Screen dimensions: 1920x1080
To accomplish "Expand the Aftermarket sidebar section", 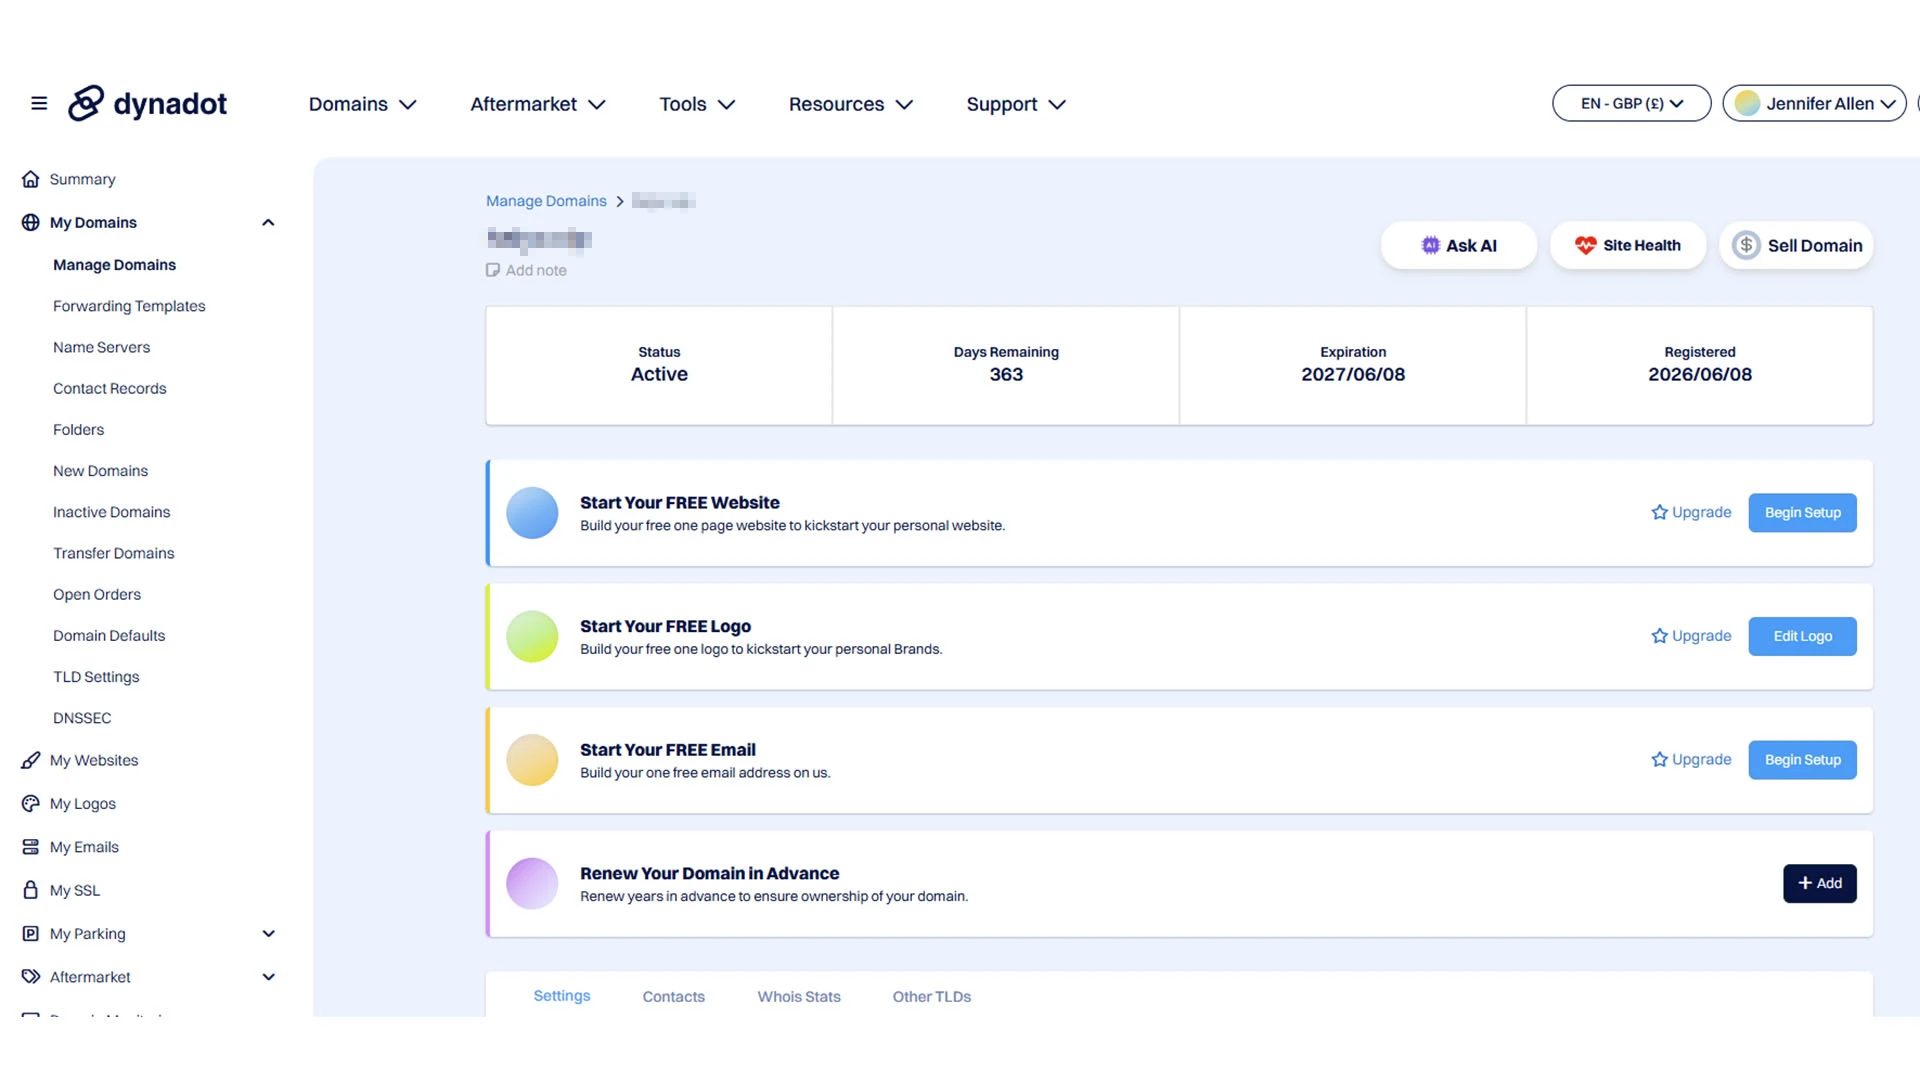I will pos(268,976).
